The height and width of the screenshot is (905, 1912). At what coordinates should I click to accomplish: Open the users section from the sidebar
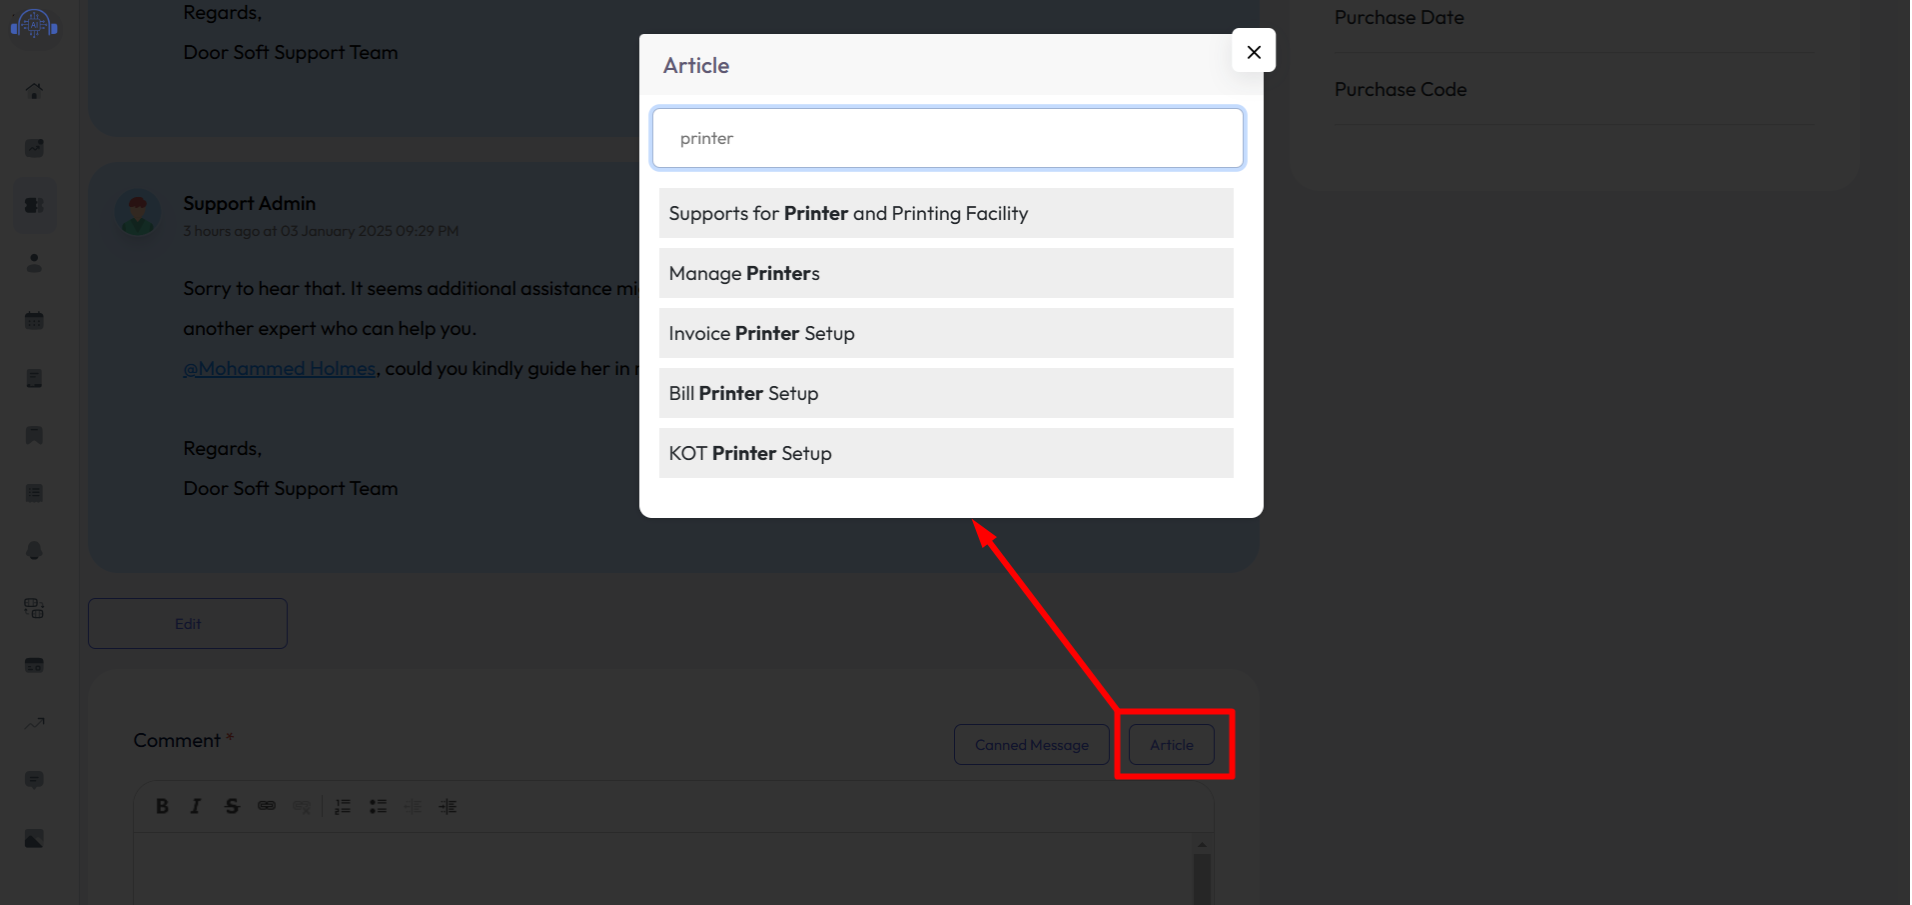tap(34, 262)
